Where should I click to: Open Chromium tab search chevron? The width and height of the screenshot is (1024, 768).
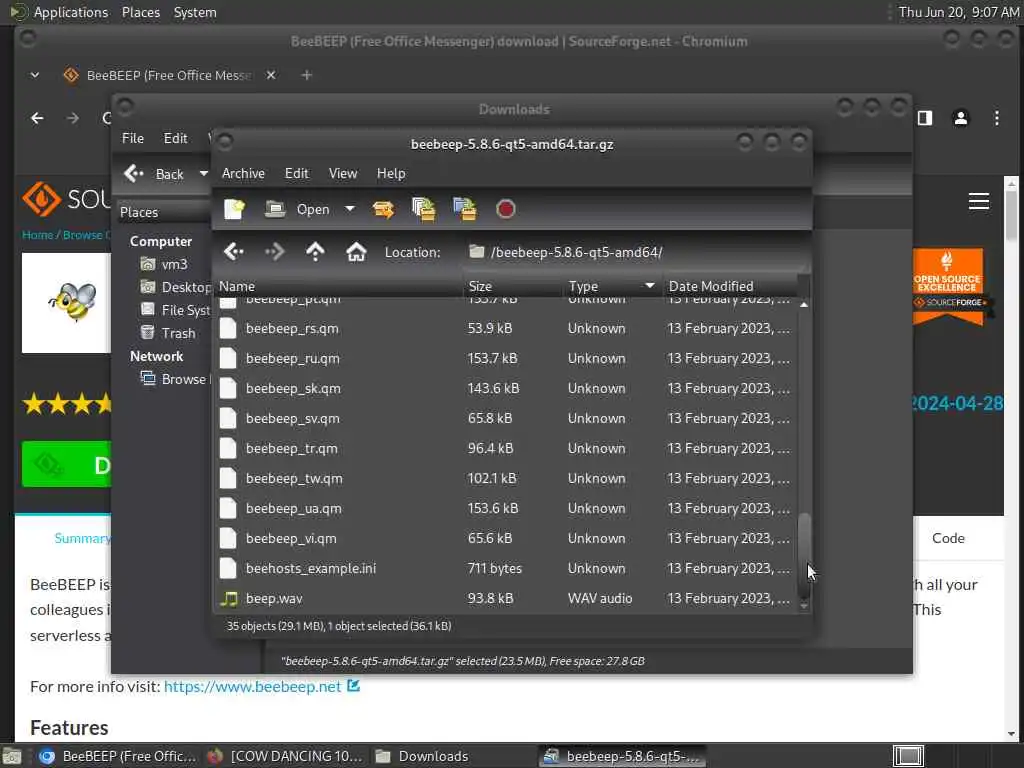coord(35,75)
